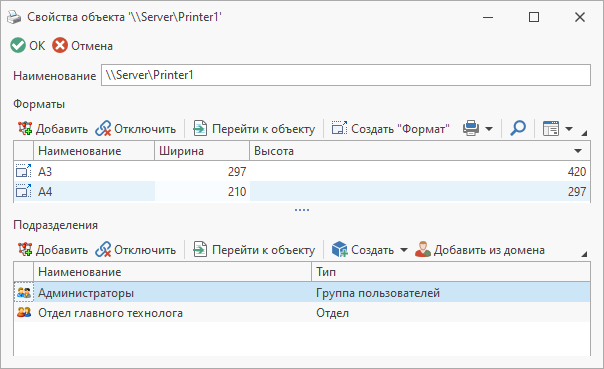Click the printer icon in Форматы toolbar
The image size is (604, 369).
471,128
